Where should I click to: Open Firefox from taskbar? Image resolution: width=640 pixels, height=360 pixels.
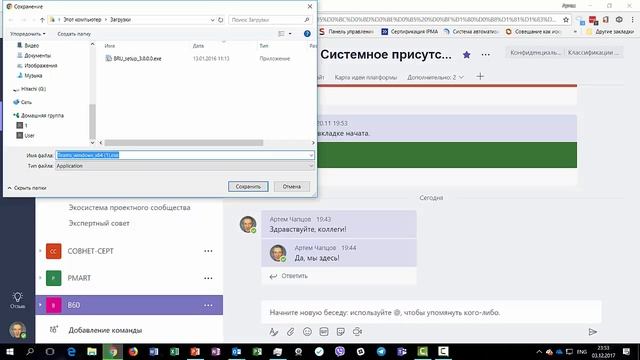pos(133,351)
